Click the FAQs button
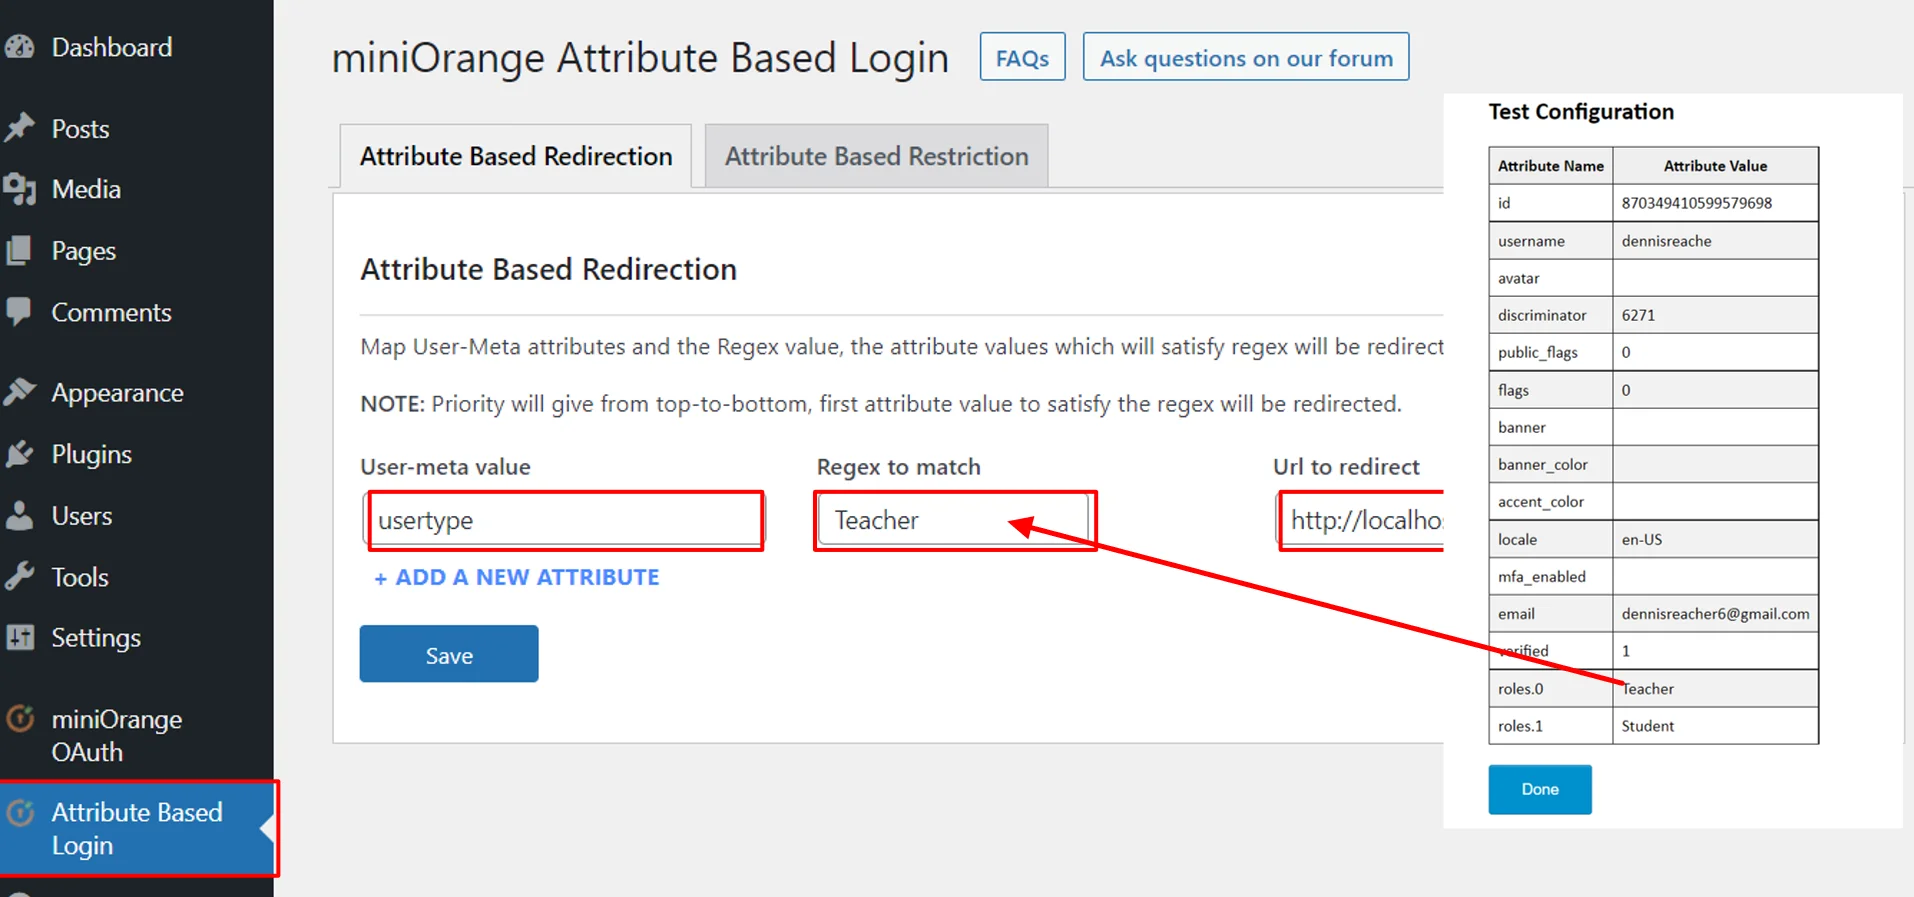This screenshot has height=897, width=1914. click(x=1022, y=57)
